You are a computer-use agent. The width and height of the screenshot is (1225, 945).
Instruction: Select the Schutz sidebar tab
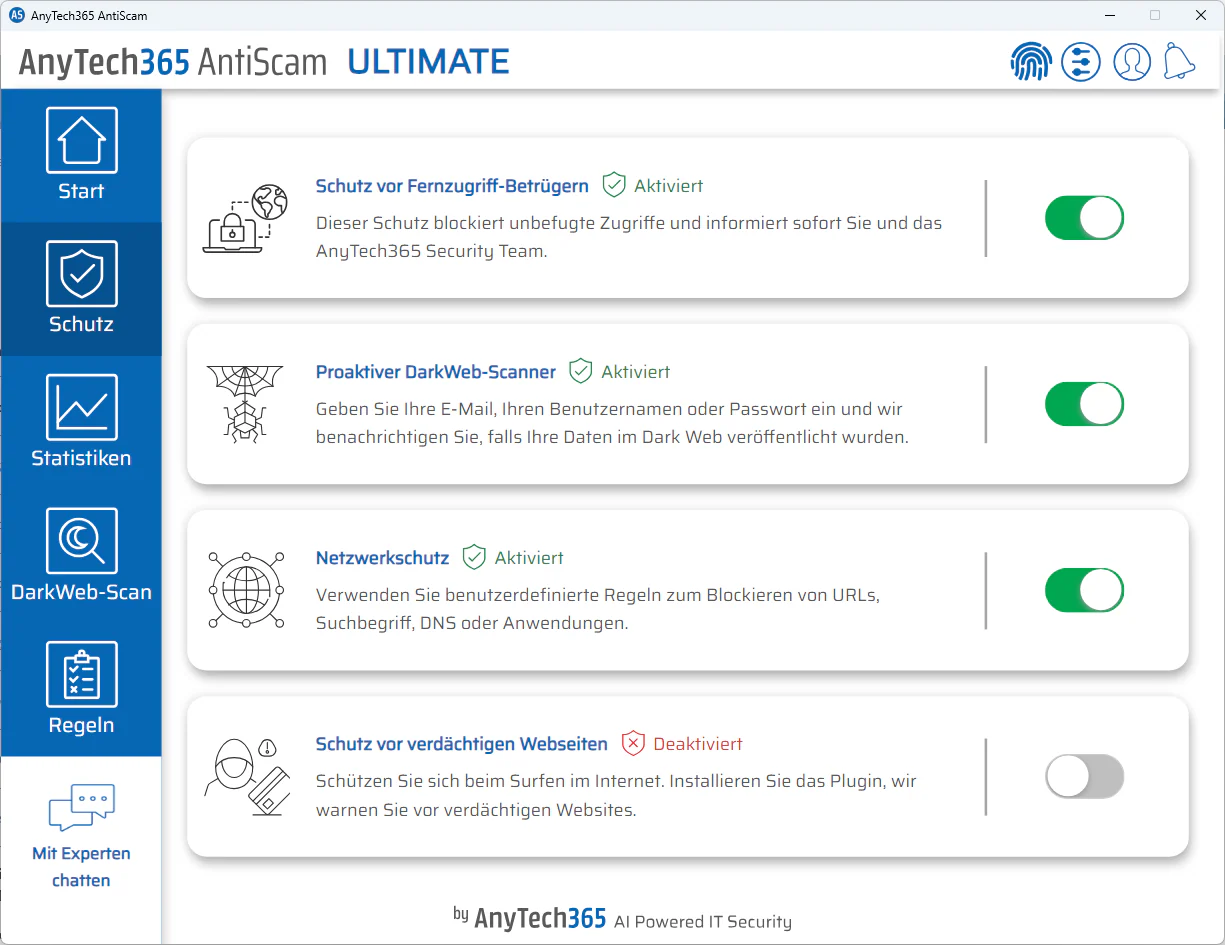point(81,289)
